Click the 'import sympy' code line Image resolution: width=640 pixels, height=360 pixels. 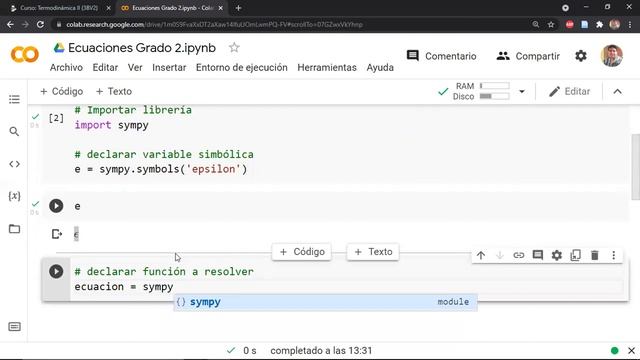(111, 125)
